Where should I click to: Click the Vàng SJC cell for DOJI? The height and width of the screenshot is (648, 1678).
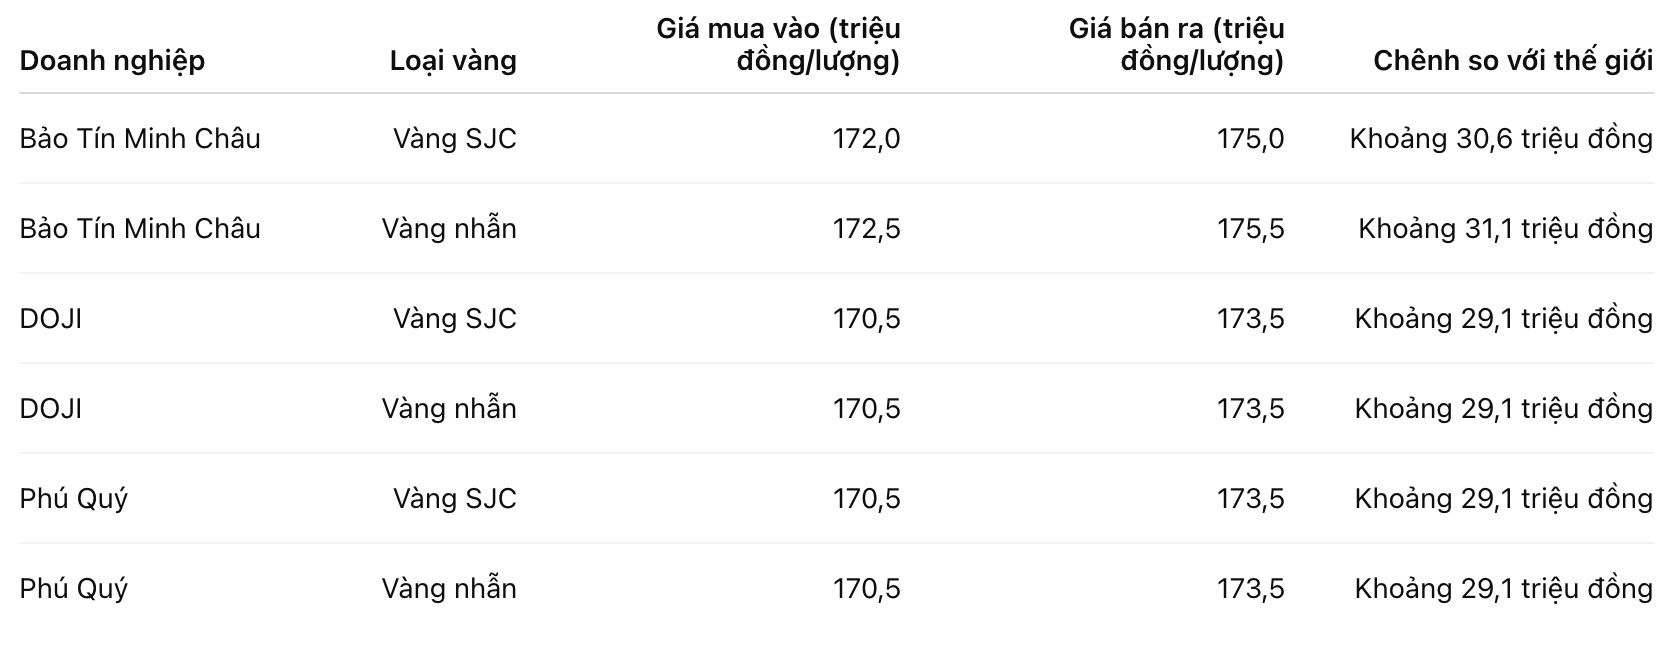tap(454, 319)
